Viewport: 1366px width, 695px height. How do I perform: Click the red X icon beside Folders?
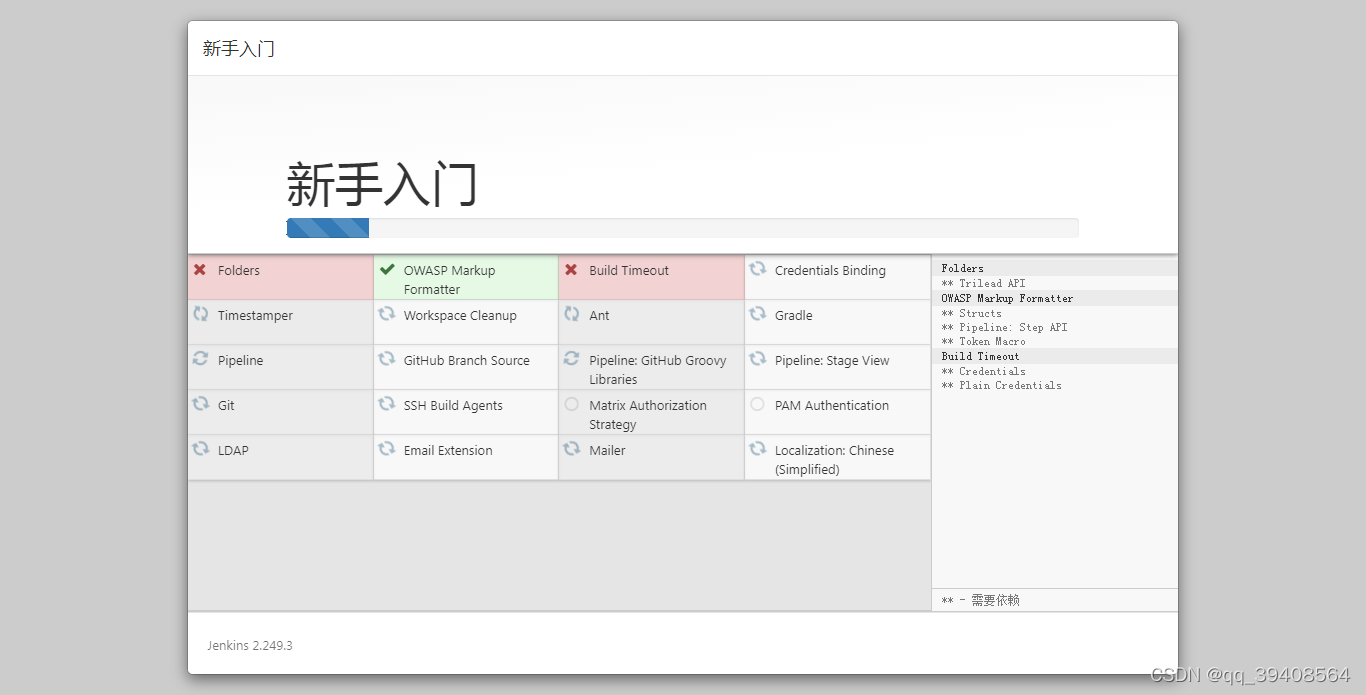pos(200,270)
